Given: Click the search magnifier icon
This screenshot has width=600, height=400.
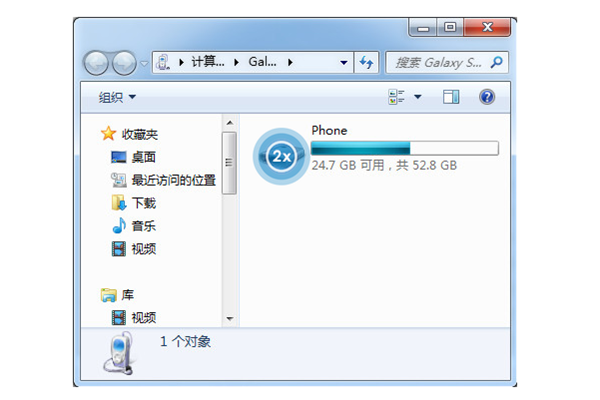Looking at the screenshot, I should (496, 62).
